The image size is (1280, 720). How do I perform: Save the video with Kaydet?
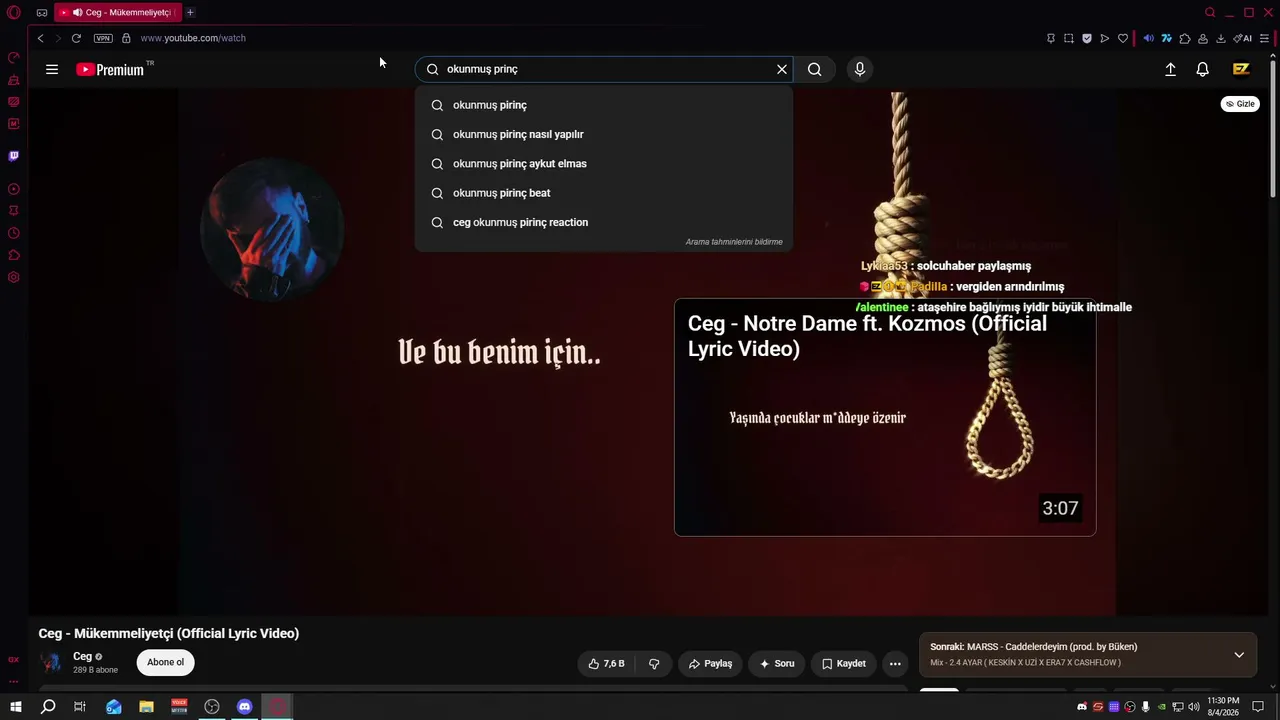tap(844, 663)
